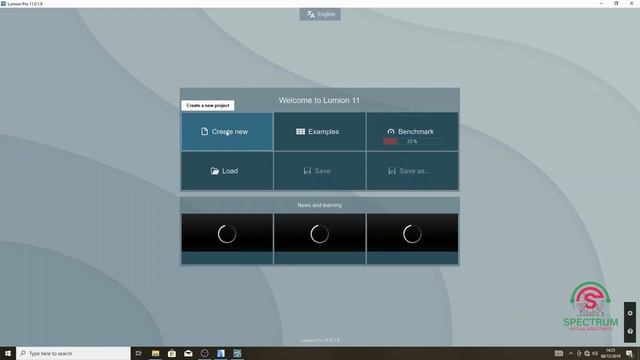Open the Windows Start menu
Viewport: 640px width, 360px height.
8,353
